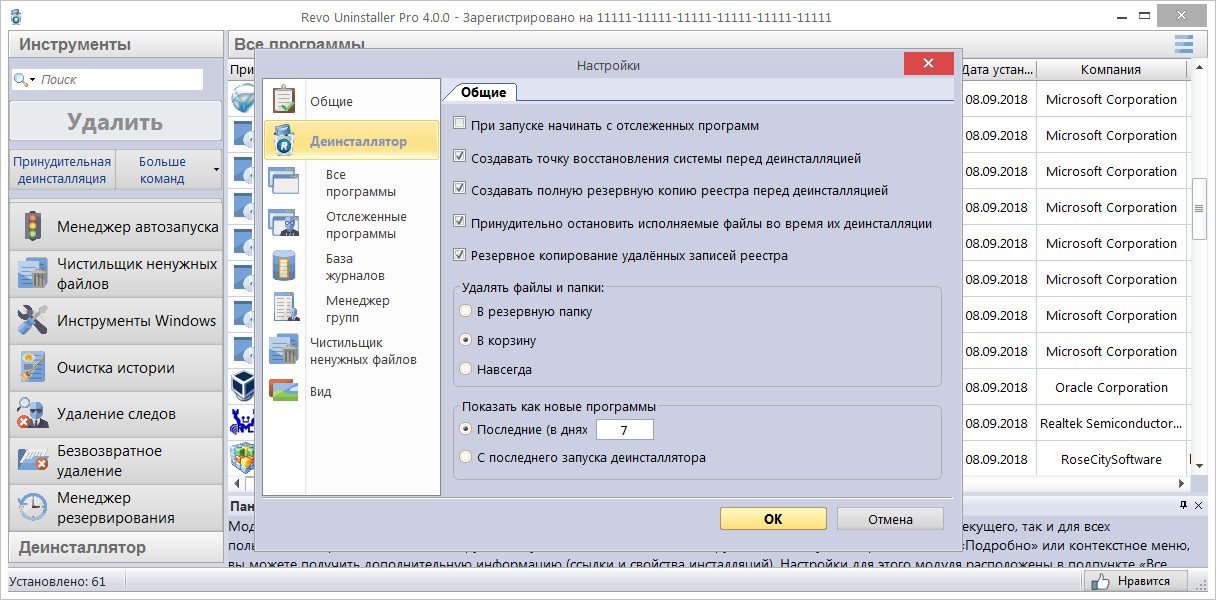Select the Навсегда delete option
Image resolution: width=1216 pixels, height=600 pixels.
click(x=466, y=369)
